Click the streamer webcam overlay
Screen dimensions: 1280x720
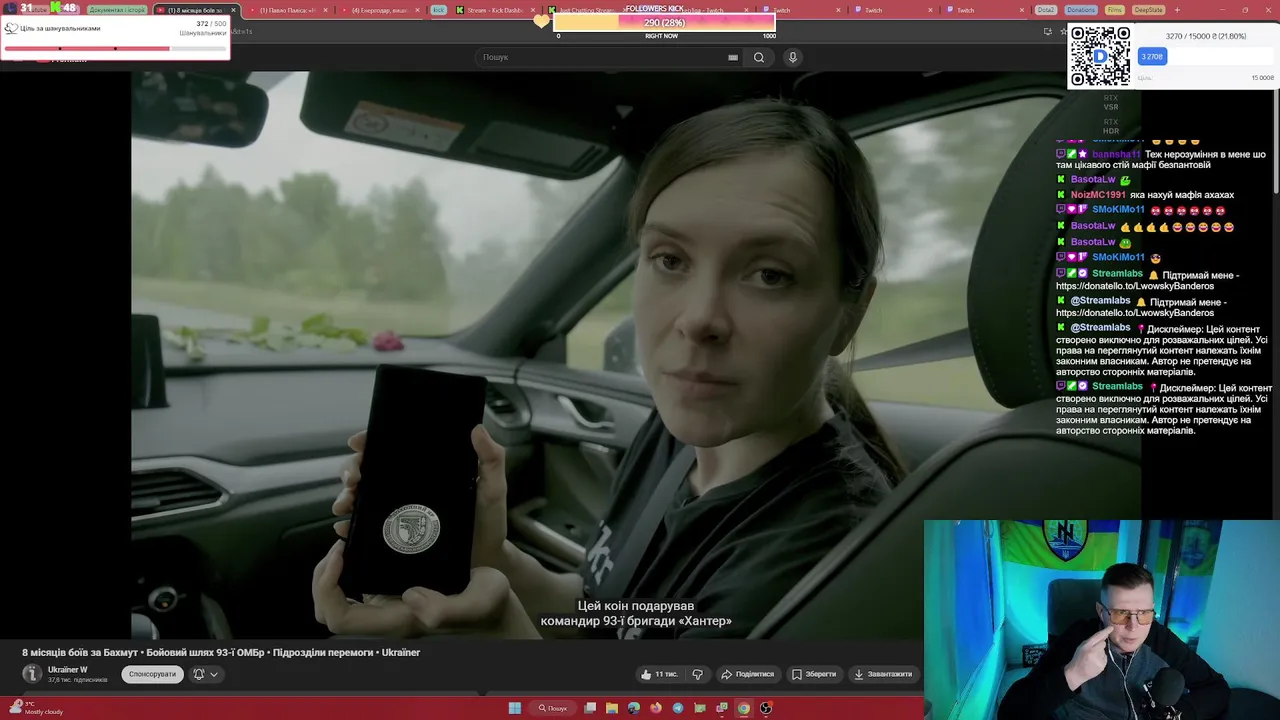[1102, 620]
